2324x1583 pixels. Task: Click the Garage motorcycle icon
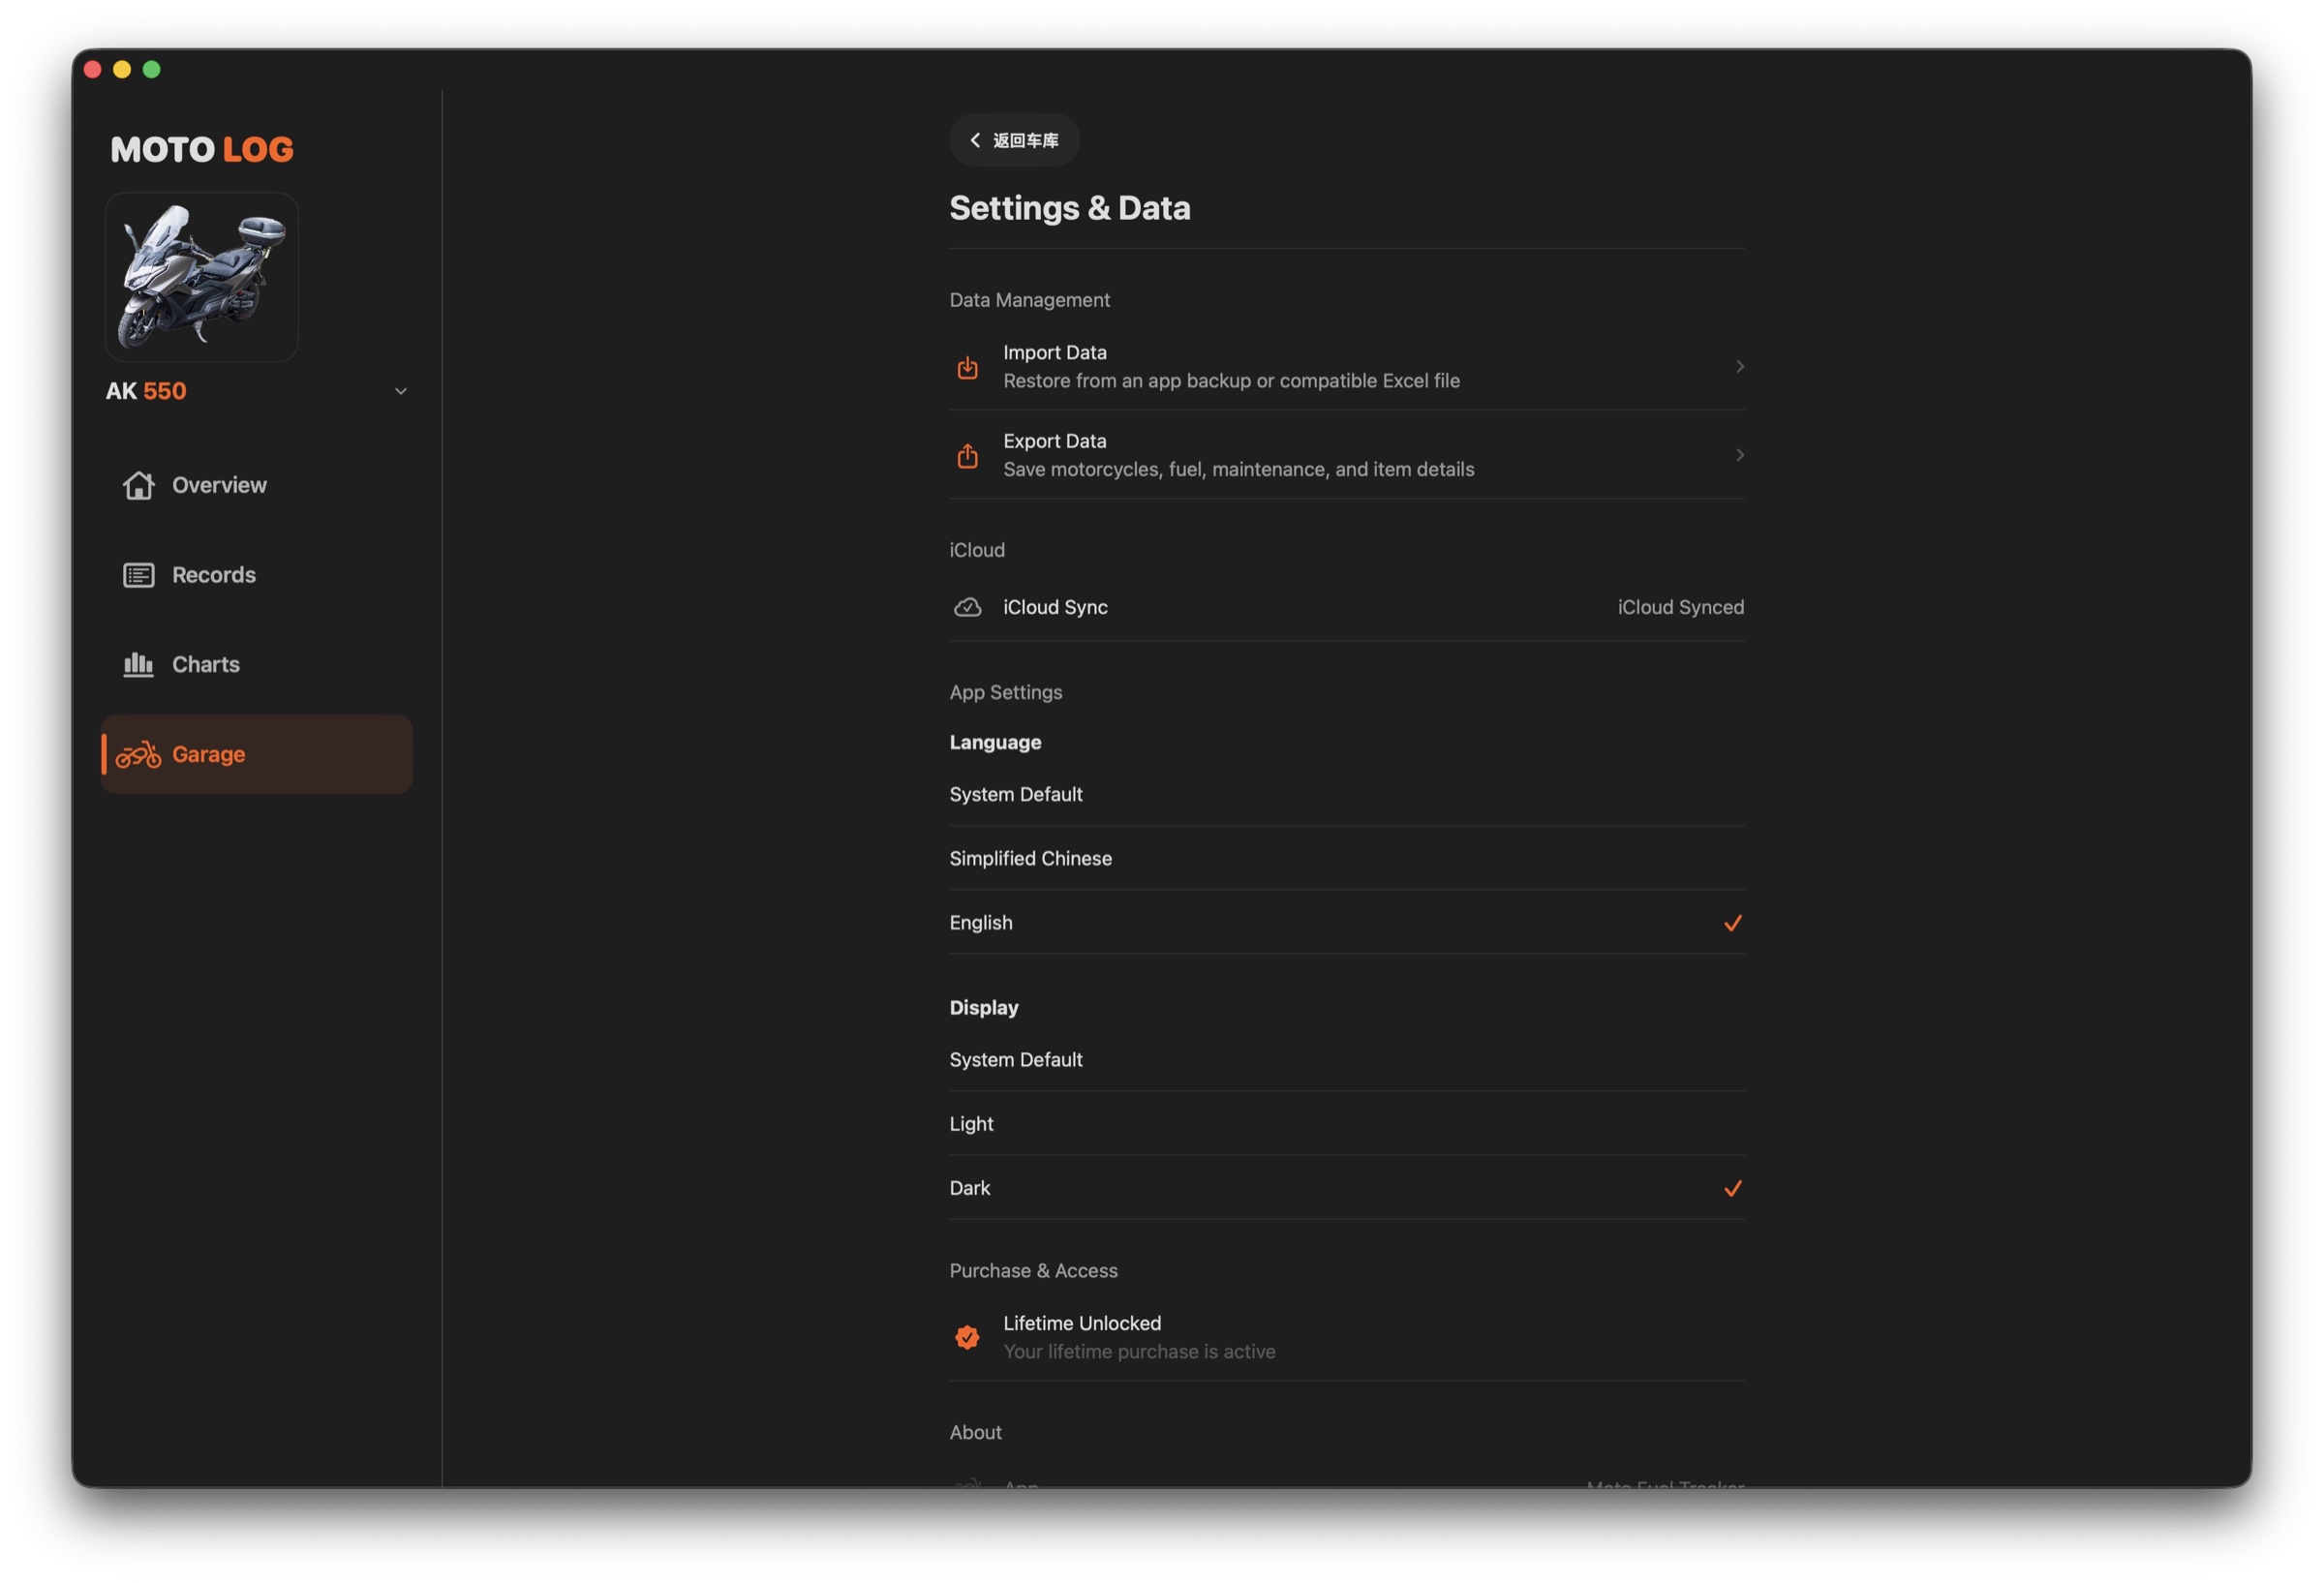point(138,754)
